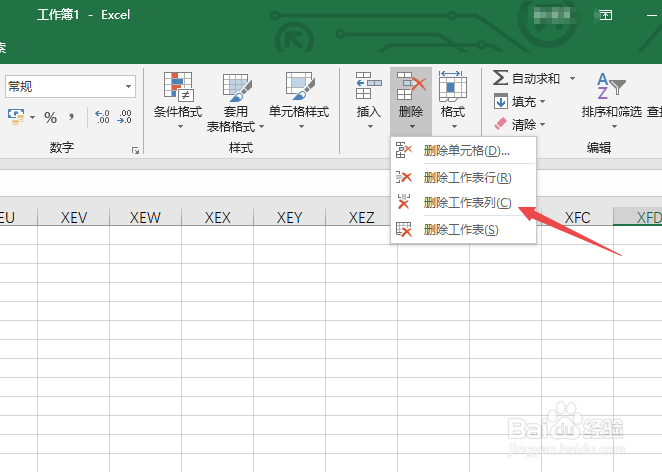The image size is (662, 472).
Task: Click the AutoSum (自动求和) sigma icon
Action: click(500, 78)
